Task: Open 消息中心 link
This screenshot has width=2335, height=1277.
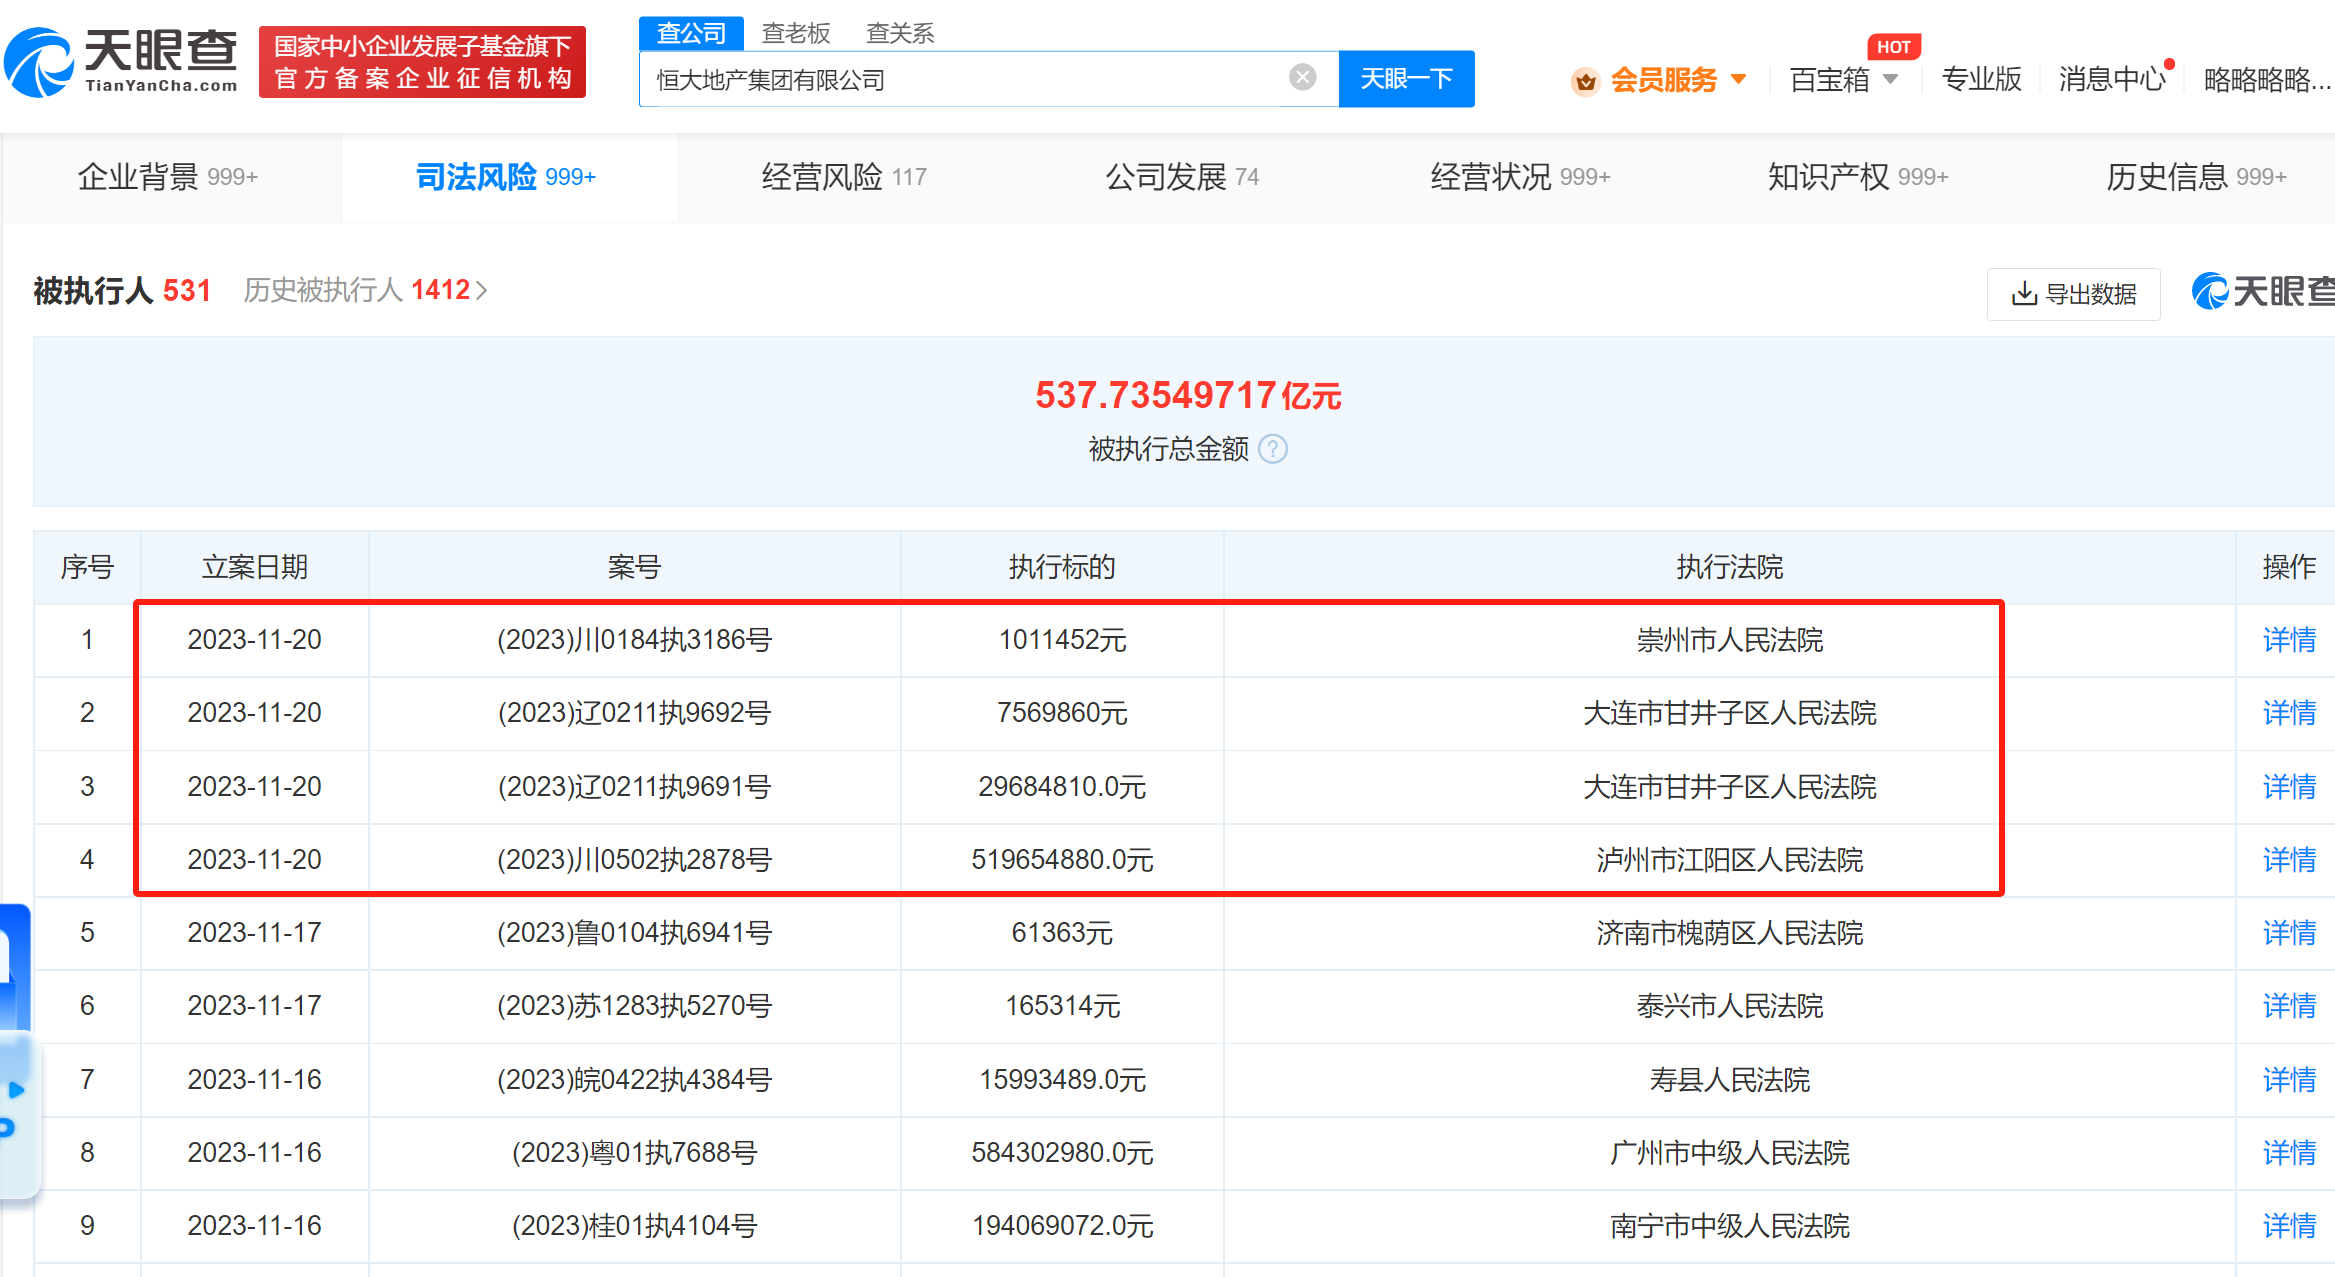Action: tap(2111, 79)
